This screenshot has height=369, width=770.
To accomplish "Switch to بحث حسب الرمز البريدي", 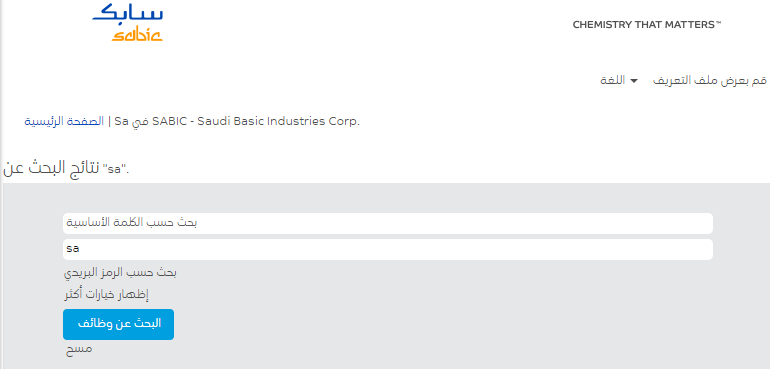I will tap(121, 273).
